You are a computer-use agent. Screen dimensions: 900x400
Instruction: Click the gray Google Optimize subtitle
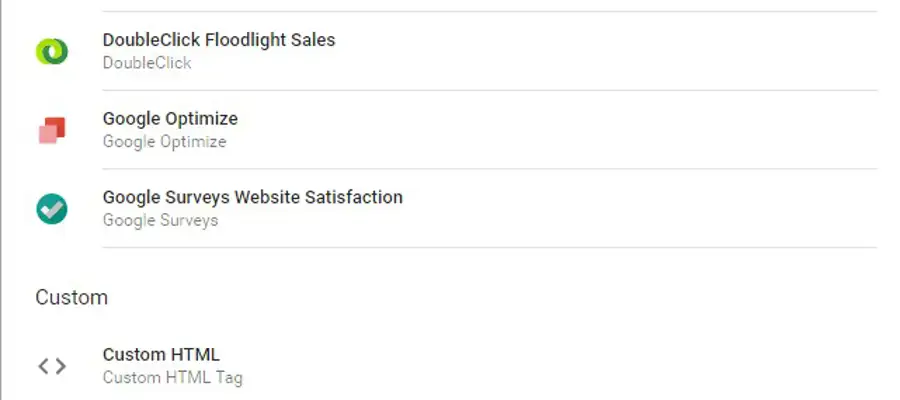[164, 142]
